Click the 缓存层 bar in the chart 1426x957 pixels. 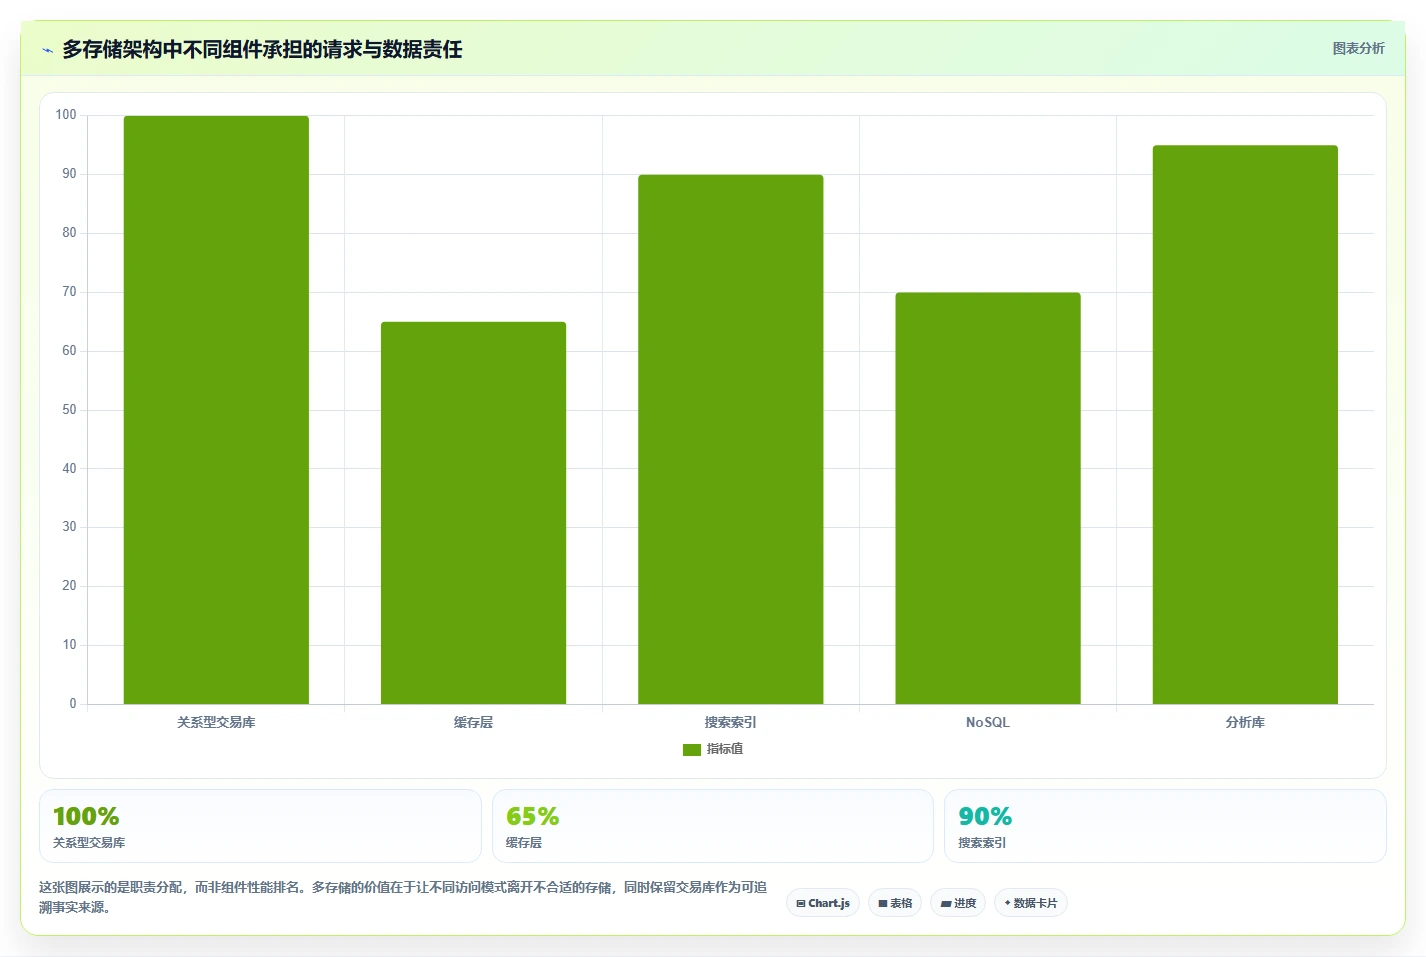[473, 513]
